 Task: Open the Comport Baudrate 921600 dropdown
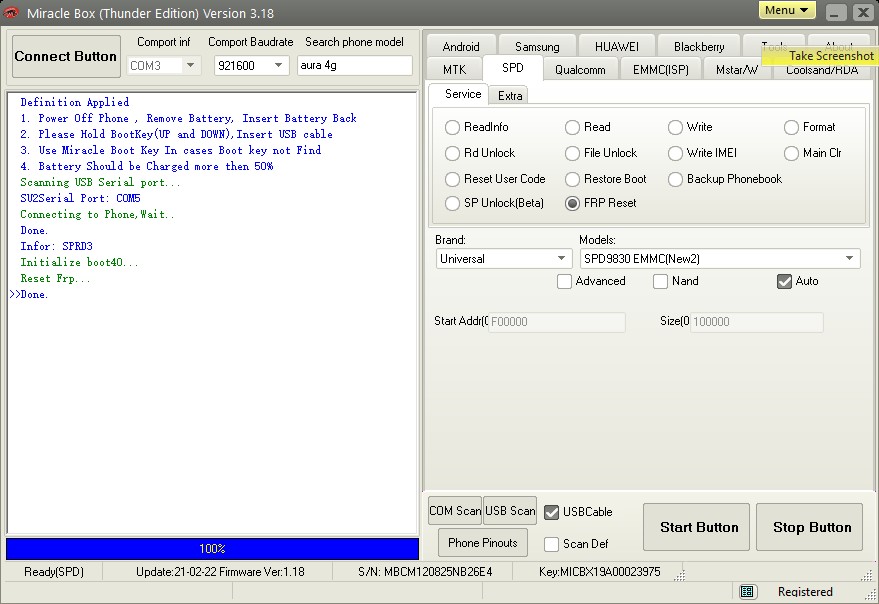pyautogui.click(x=278, y=66)
